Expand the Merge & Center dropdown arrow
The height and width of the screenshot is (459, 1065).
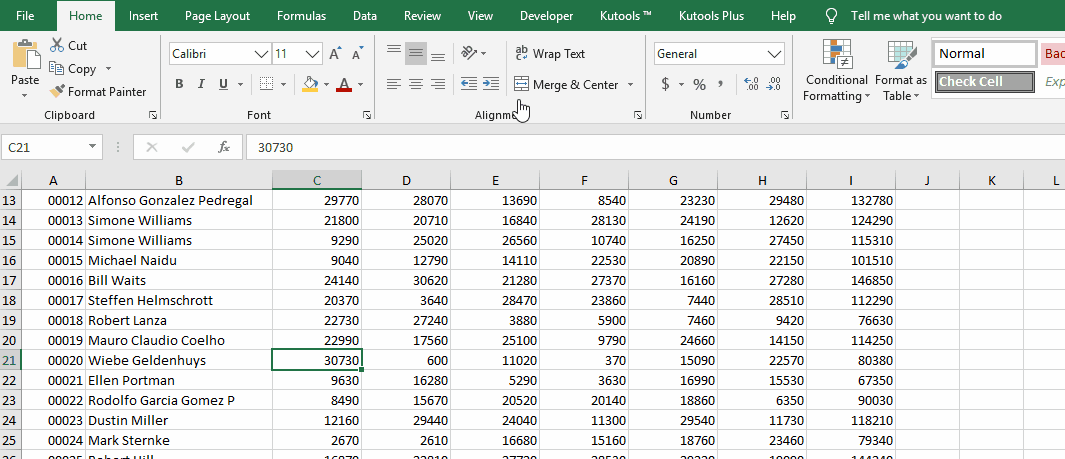[631, 85]
